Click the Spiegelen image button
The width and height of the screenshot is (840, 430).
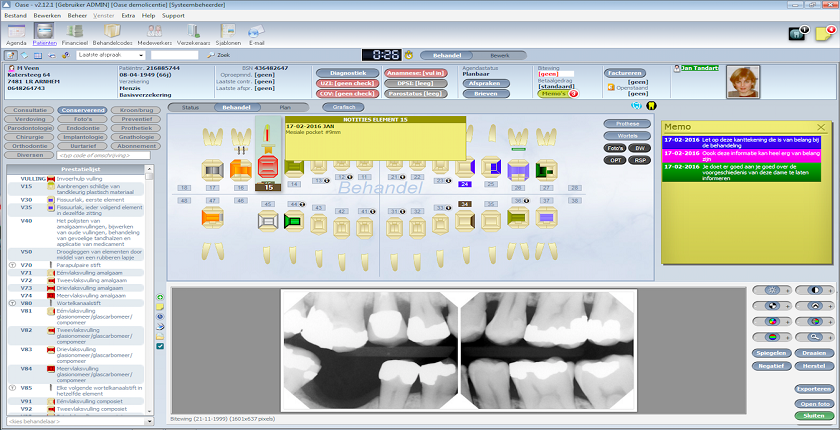coord(772,354)
